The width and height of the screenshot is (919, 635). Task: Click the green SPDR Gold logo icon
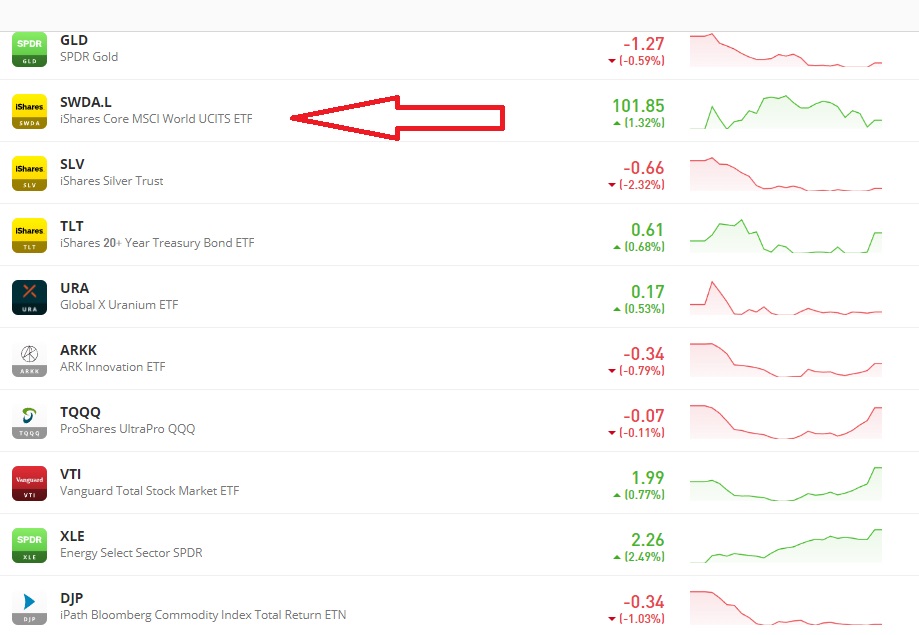click(x=29, y=48)
